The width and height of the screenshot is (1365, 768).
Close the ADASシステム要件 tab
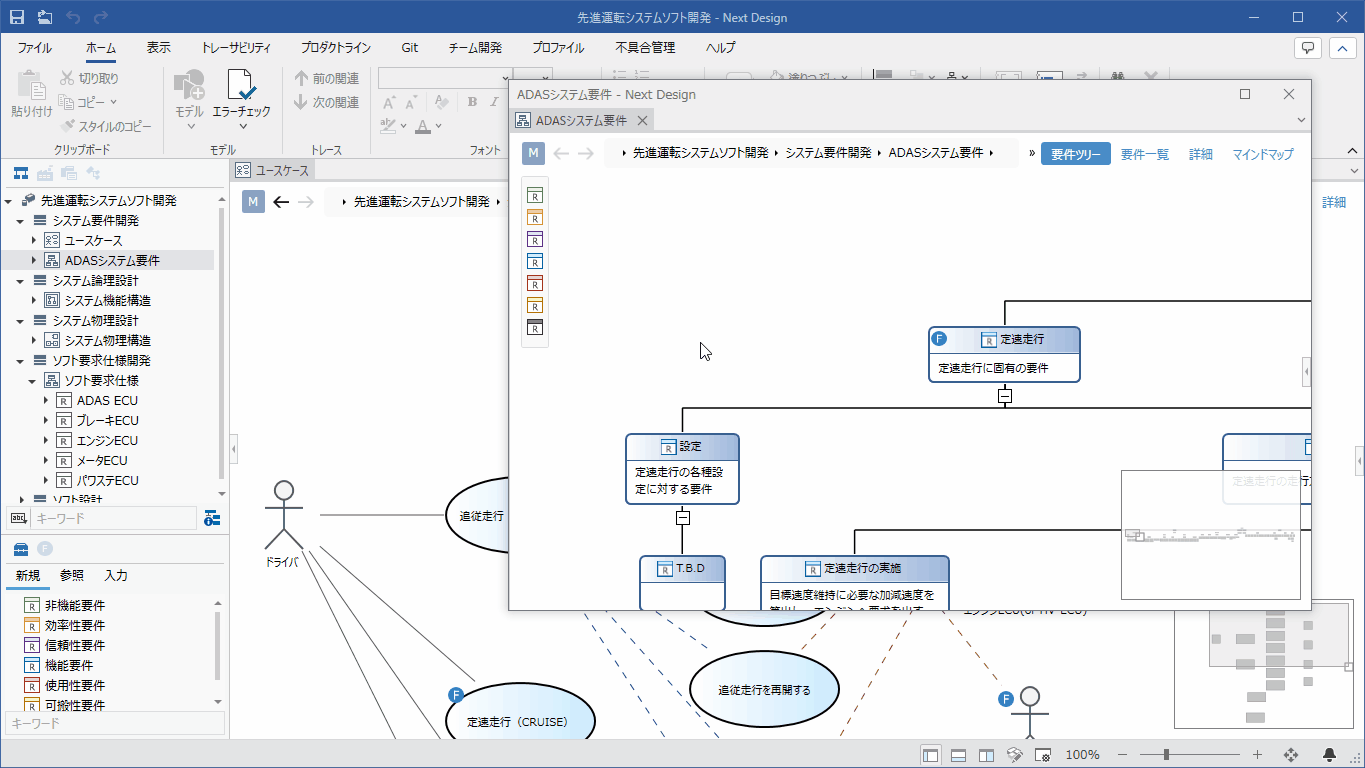click(643, 120)
